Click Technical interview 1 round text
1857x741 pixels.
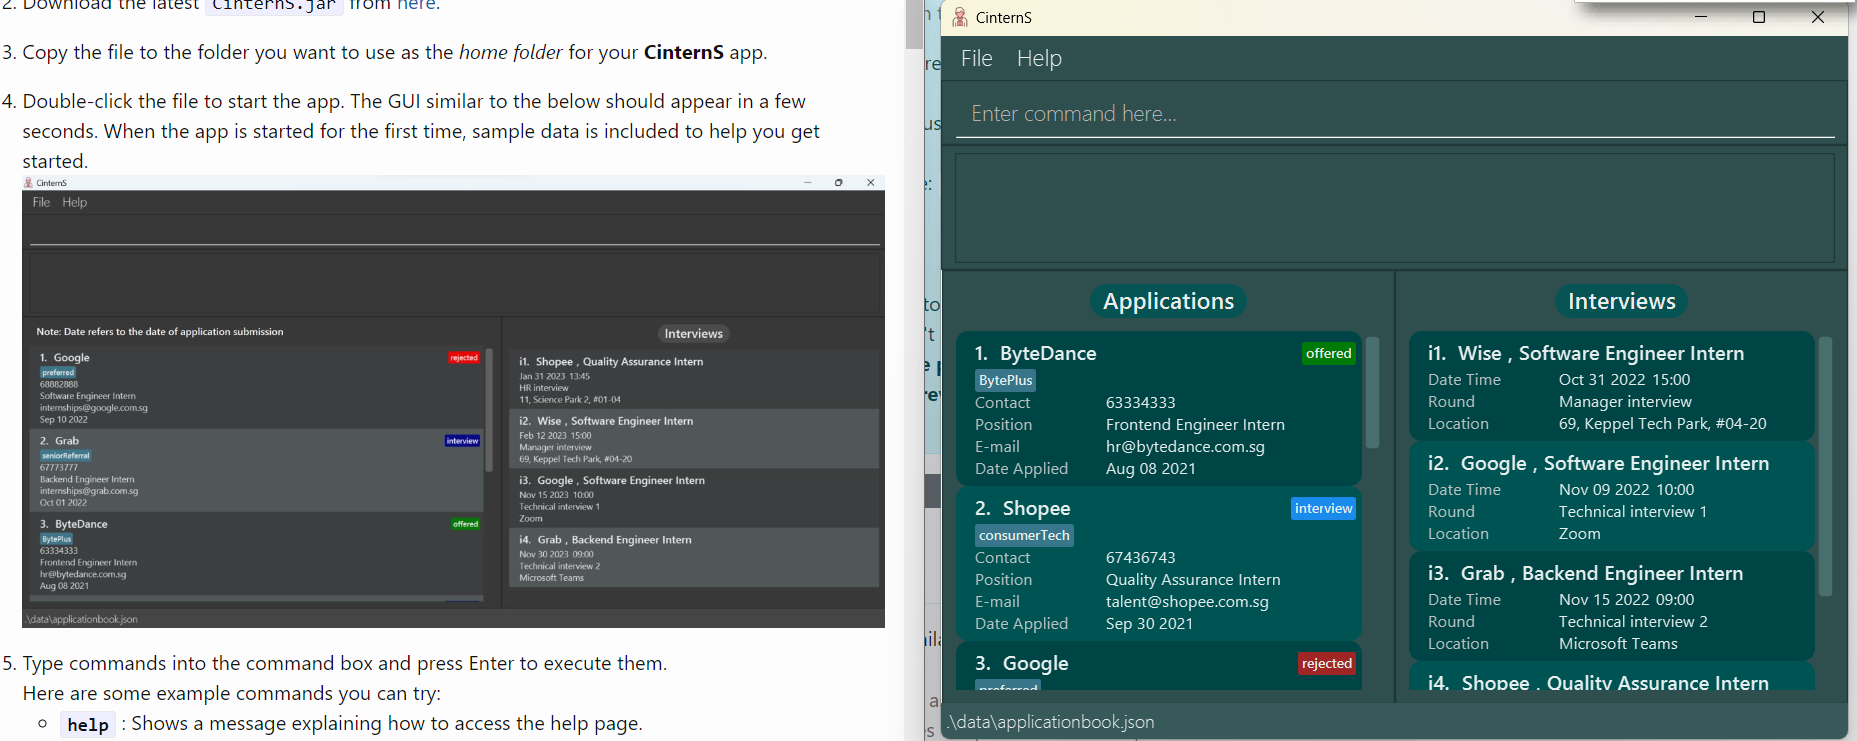1632,512
